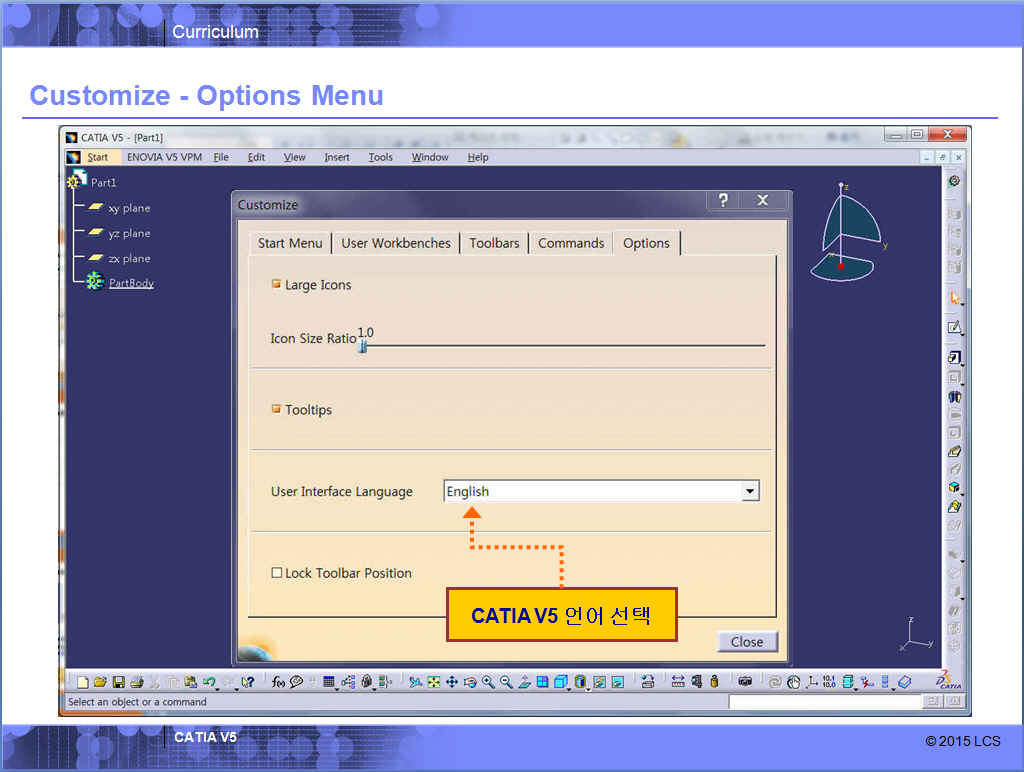Open the Formula f(x) tool
This screenshot has height=772, width=1024.
278,682
